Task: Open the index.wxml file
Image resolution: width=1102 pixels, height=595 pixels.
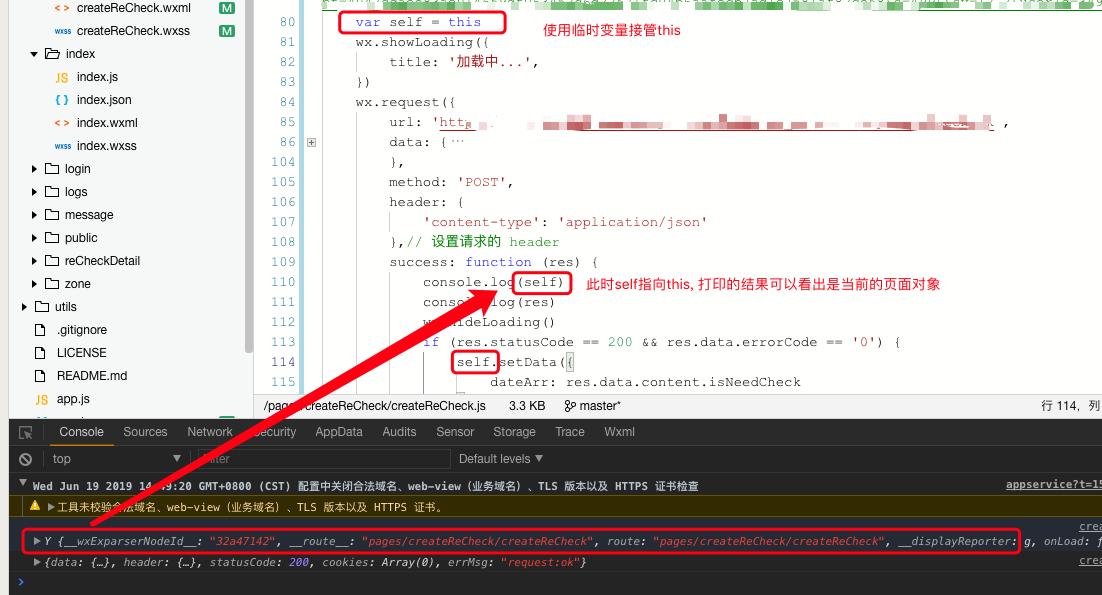Action: 107,123
